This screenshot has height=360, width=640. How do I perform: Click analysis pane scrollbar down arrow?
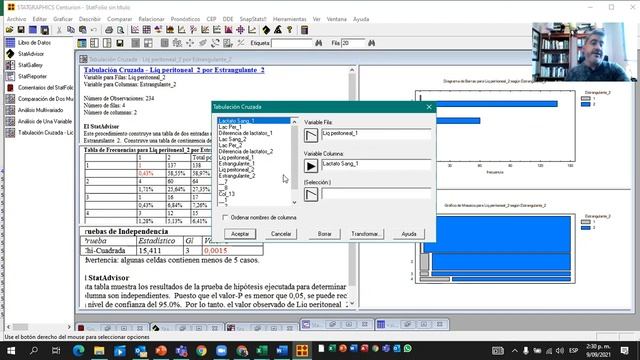pos(352,304)
